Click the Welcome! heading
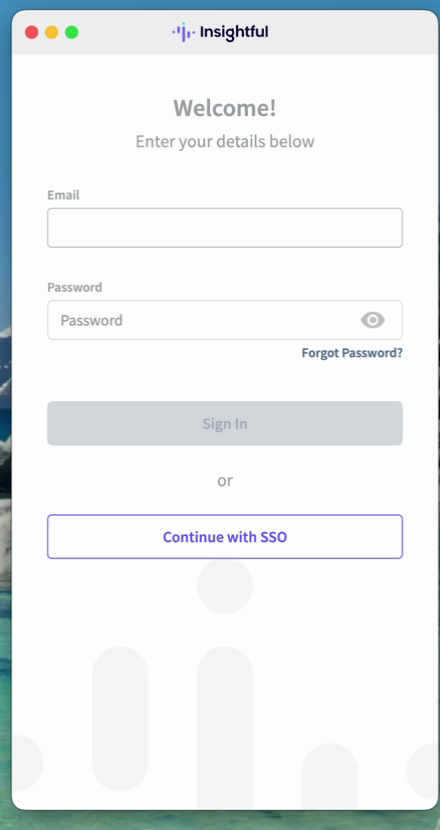440x830 pixels. [x=225, y=108]
